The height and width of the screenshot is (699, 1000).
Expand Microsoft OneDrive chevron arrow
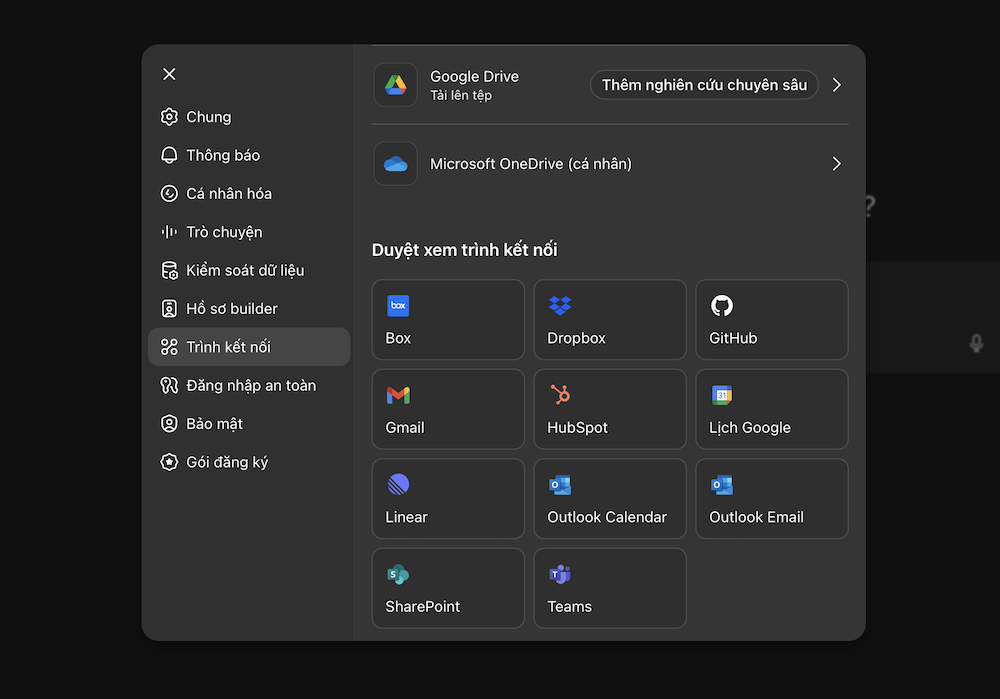837,164
